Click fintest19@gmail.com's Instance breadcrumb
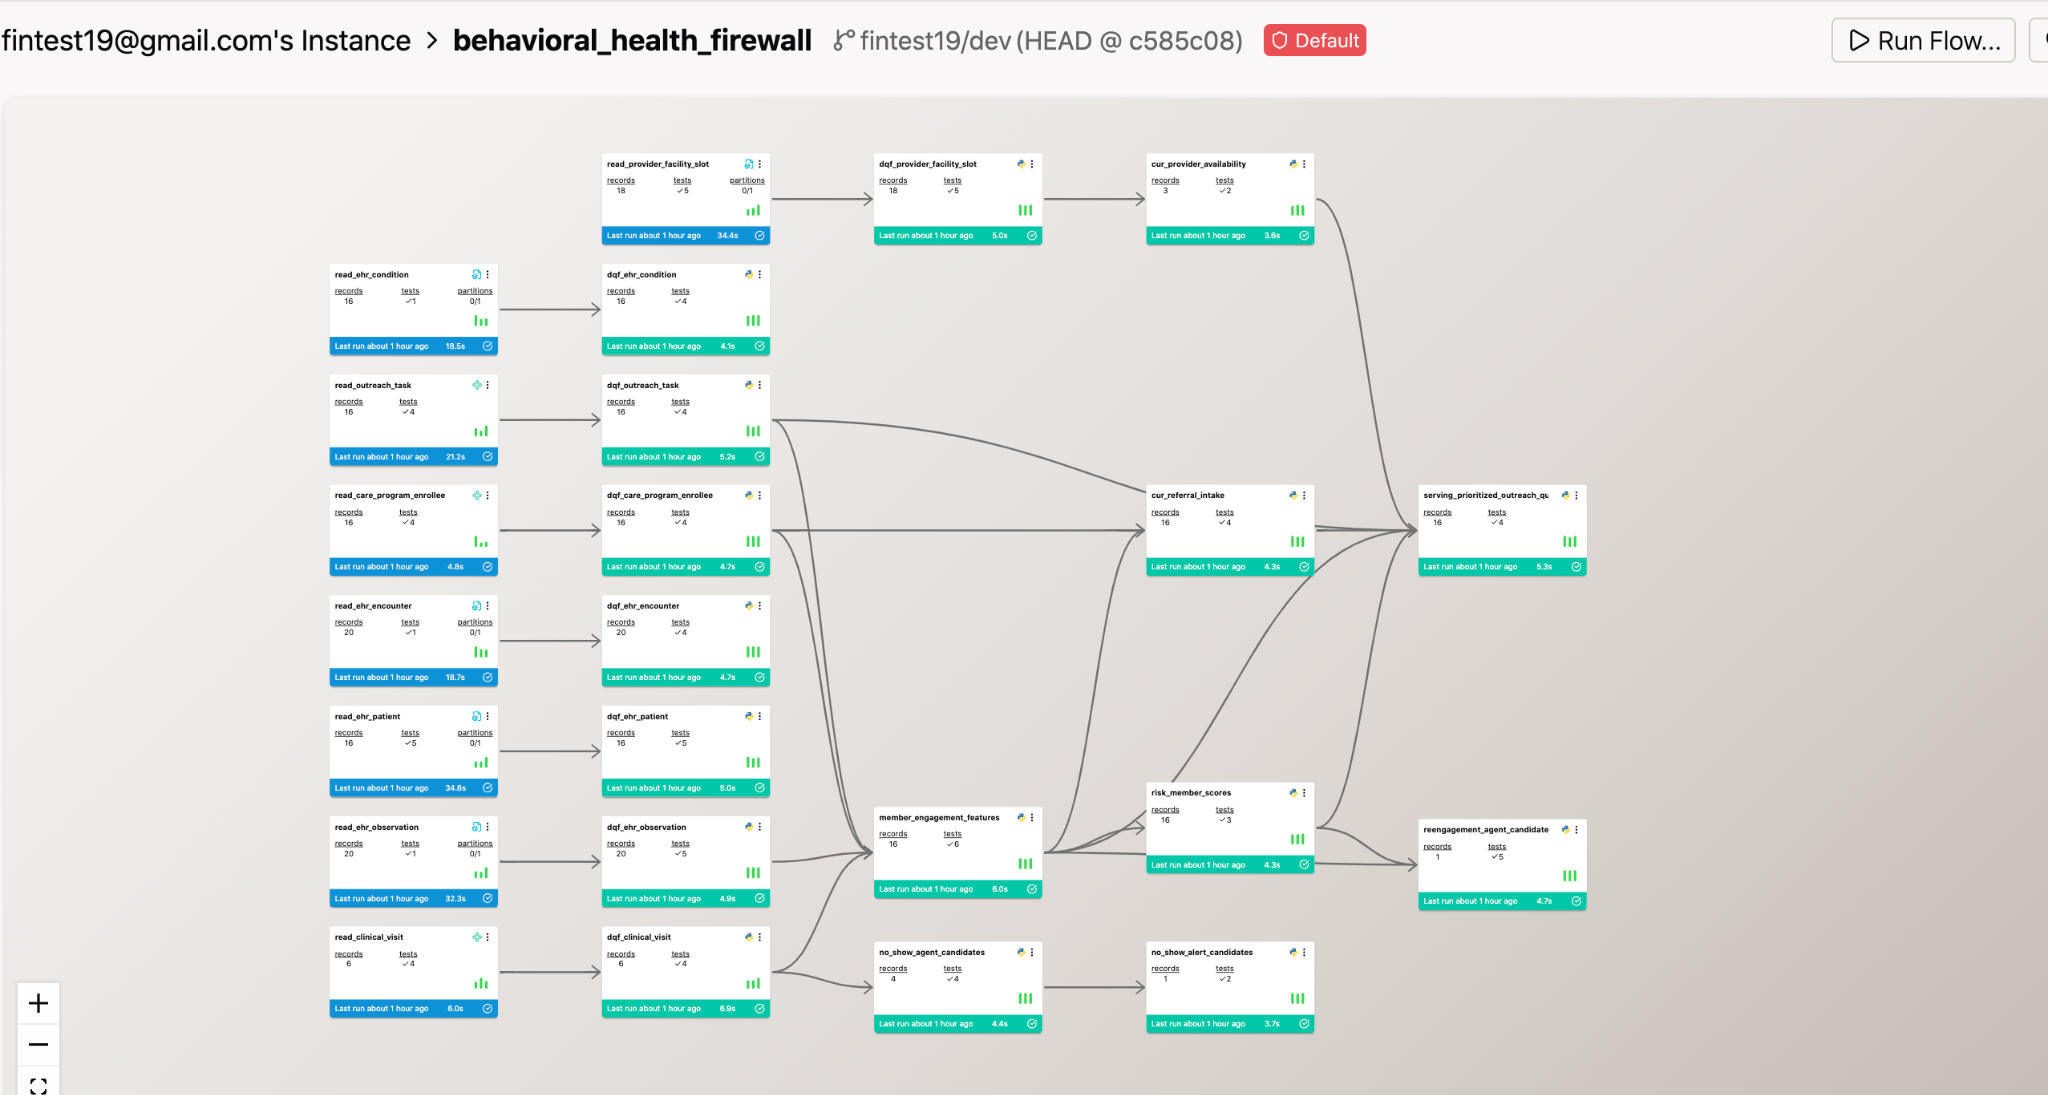 coord(206,40)
